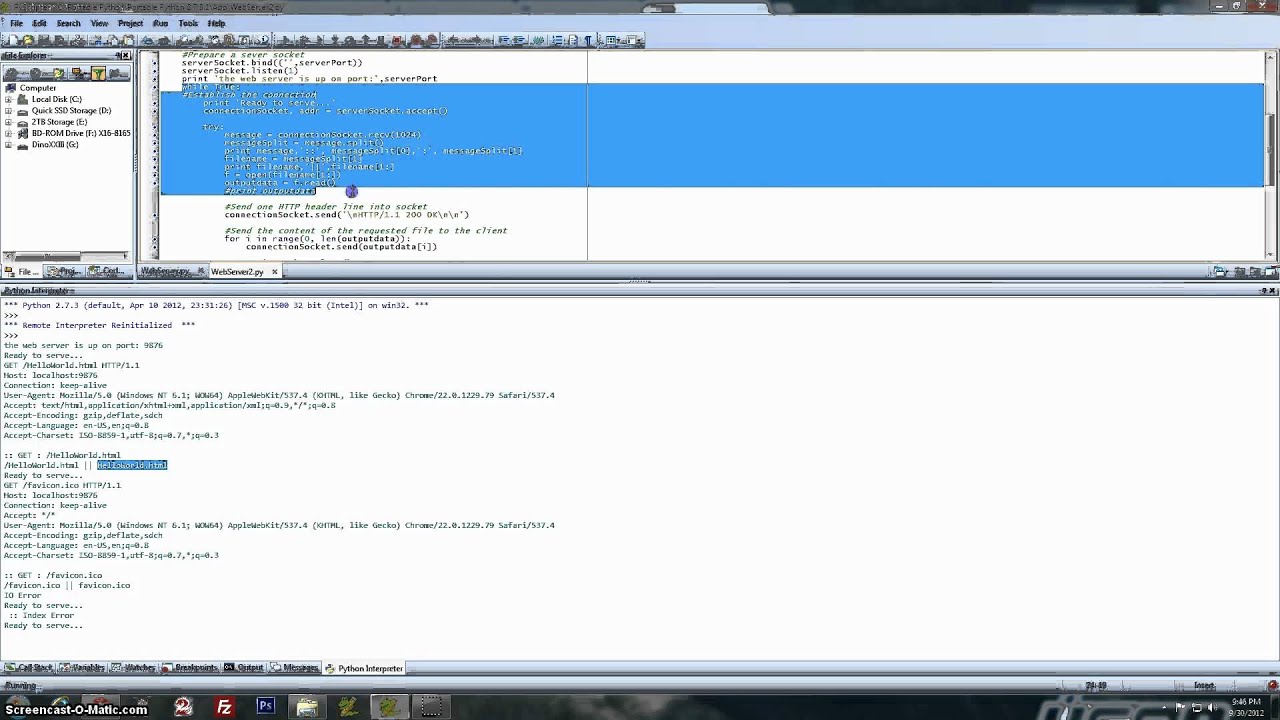Open FileZilla from the taskbar

(225, 707)
